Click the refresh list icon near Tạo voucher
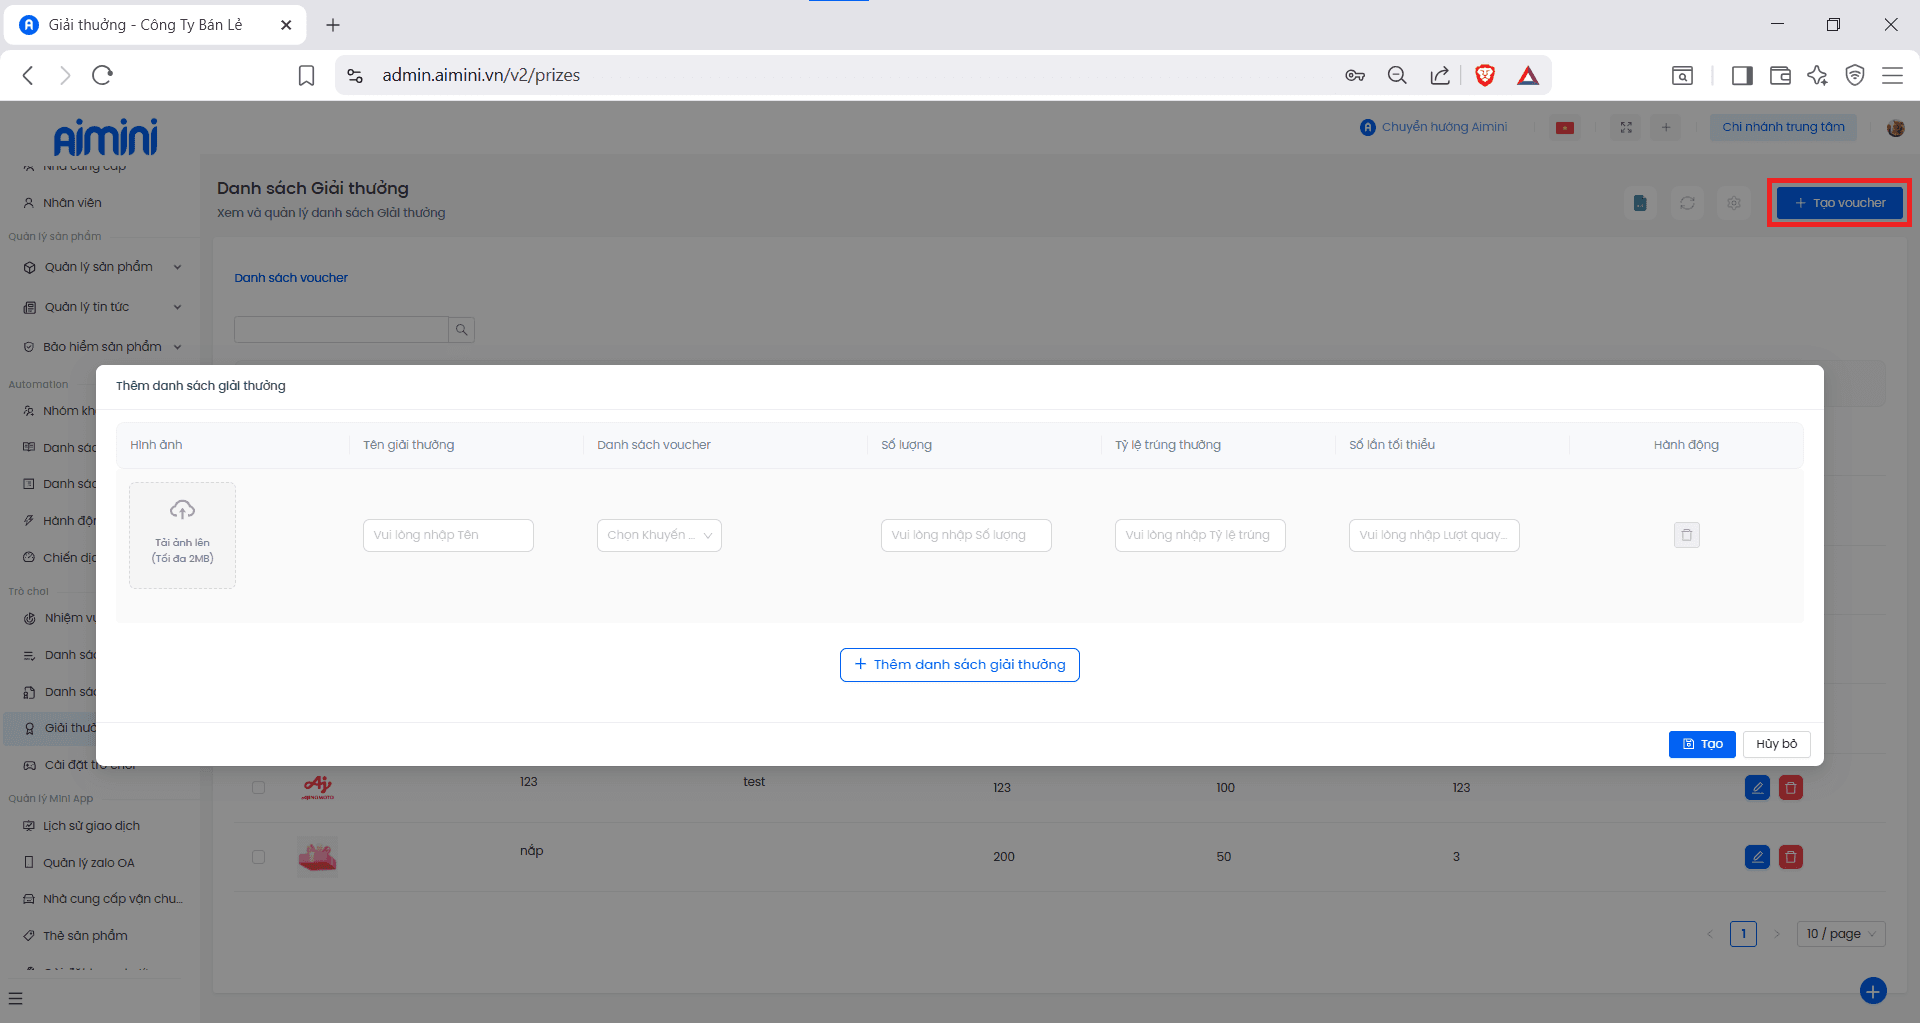 point(1687,203)
